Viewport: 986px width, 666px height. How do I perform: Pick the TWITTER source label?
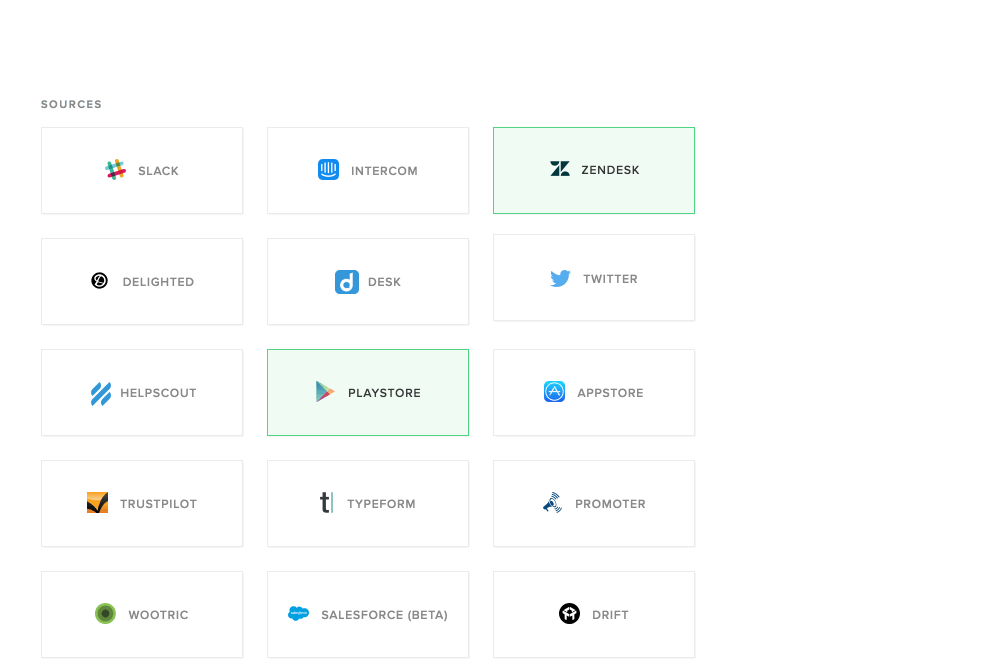pos(610,279)
